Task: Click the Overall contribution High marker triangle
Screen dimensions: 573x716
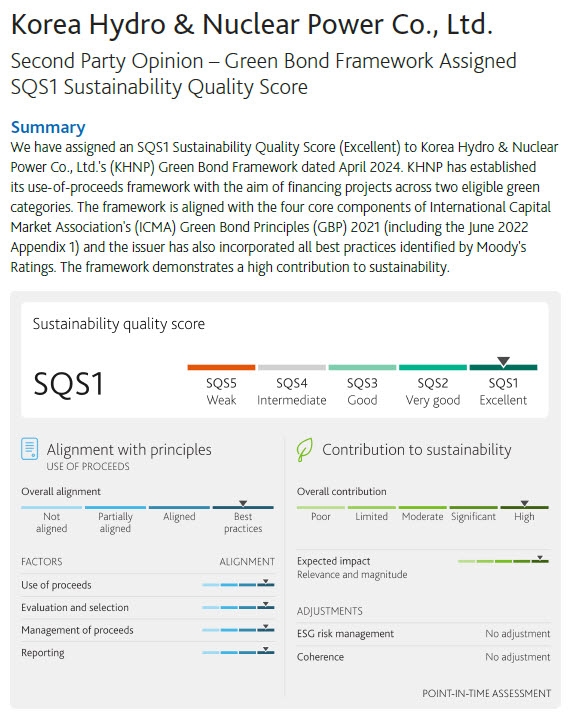Action: coord(525,503)
